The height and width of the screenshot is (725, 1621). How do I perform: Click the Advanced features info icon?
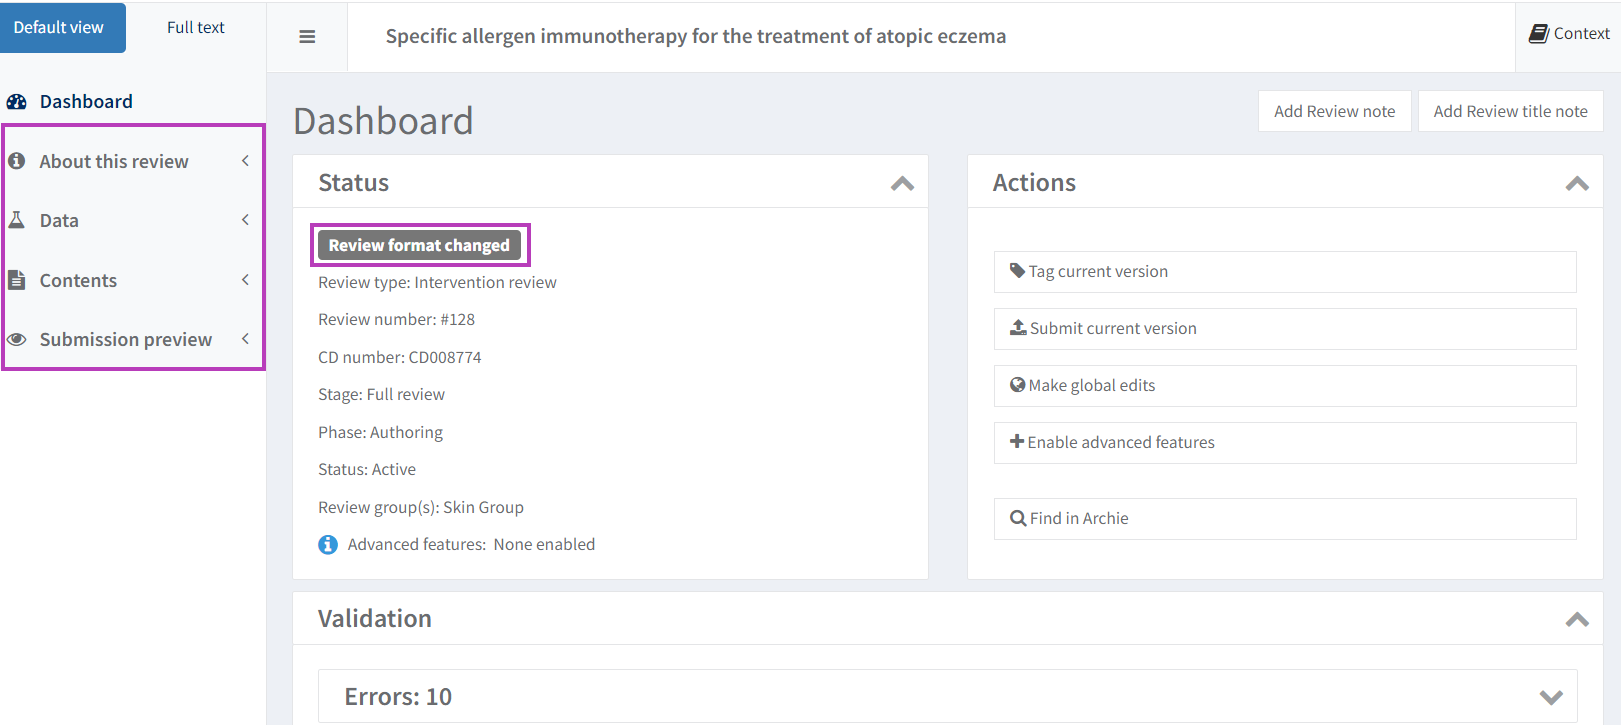click(328, 545)
